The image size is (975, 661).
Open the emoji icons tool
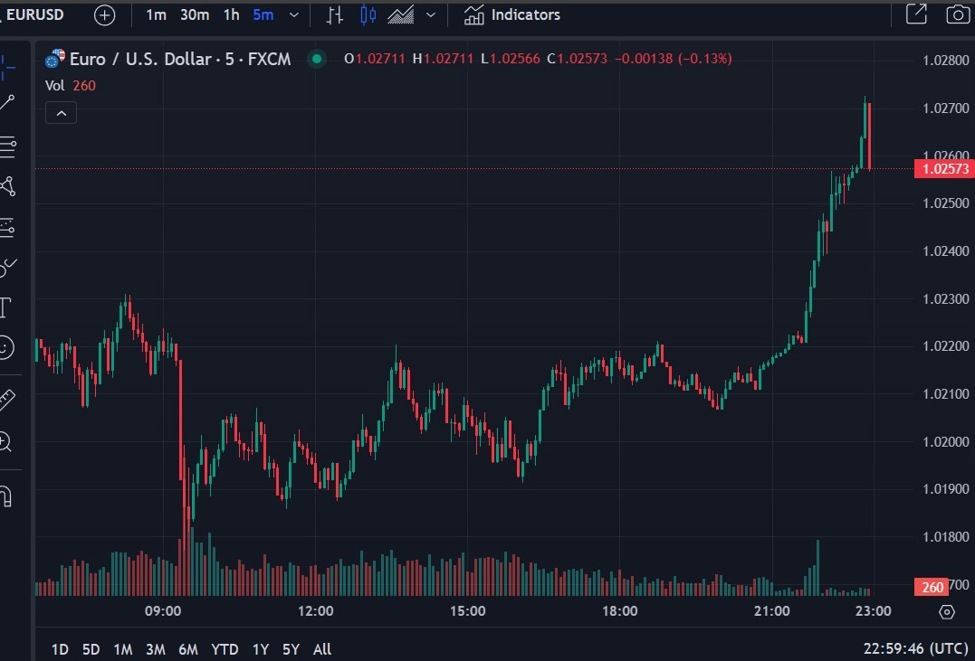coord(6,347)
